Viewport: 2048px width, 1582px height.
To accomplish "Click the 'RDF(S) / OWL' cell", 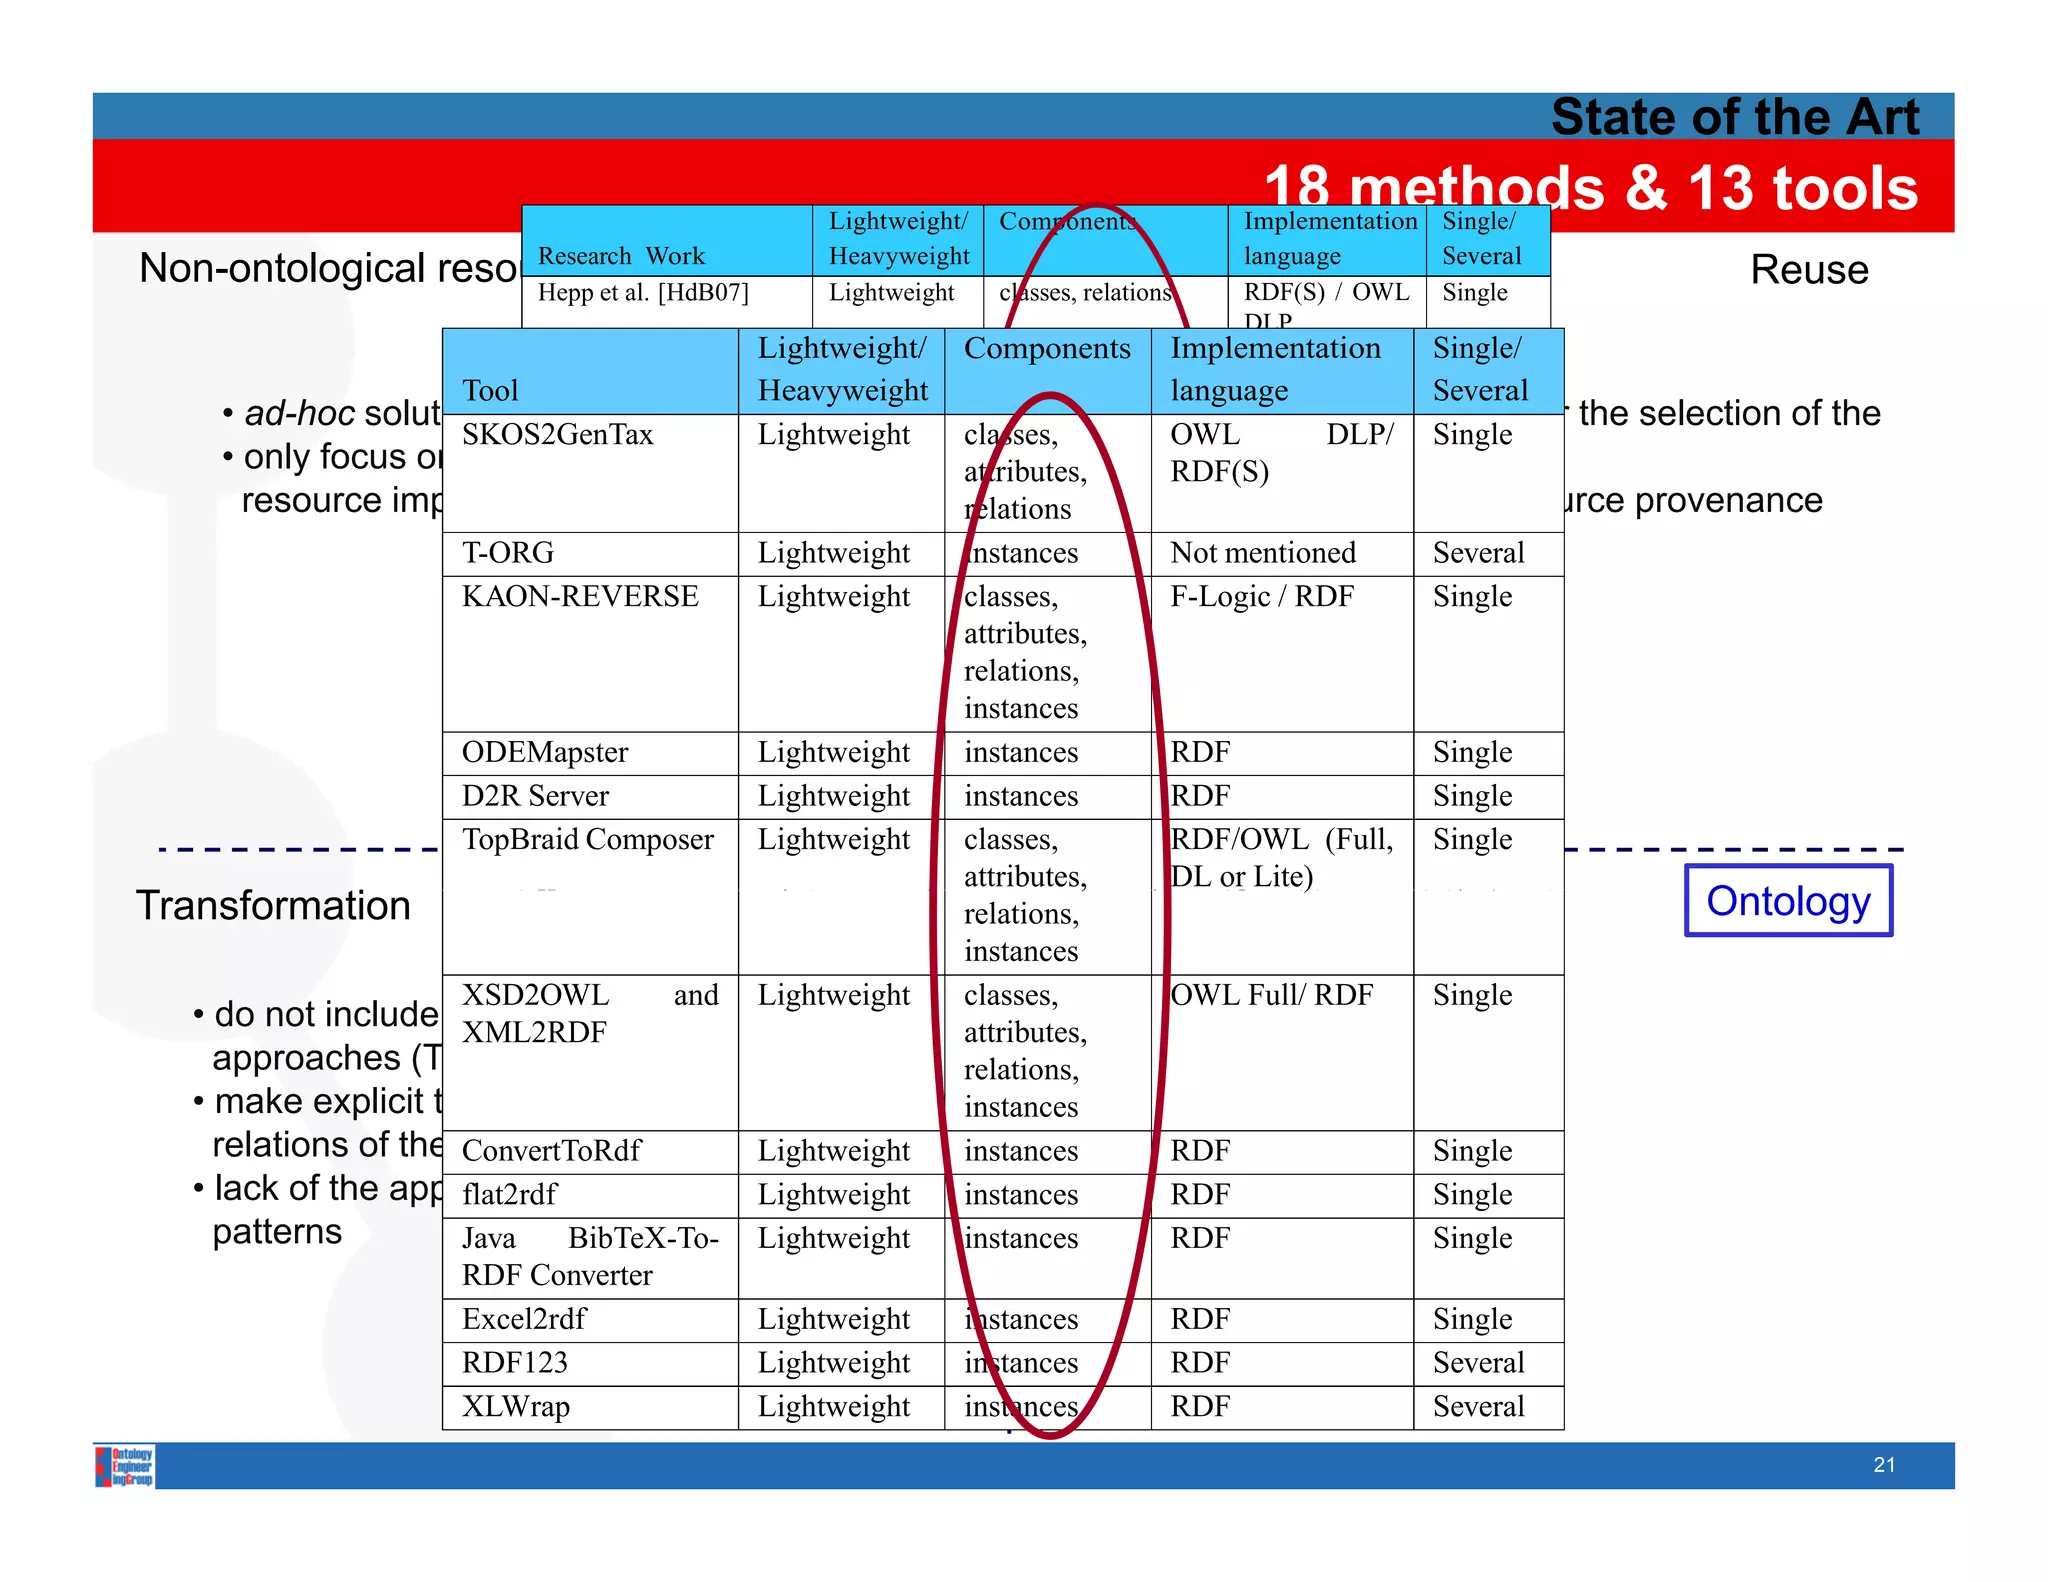I will (x=1327, y=301).
